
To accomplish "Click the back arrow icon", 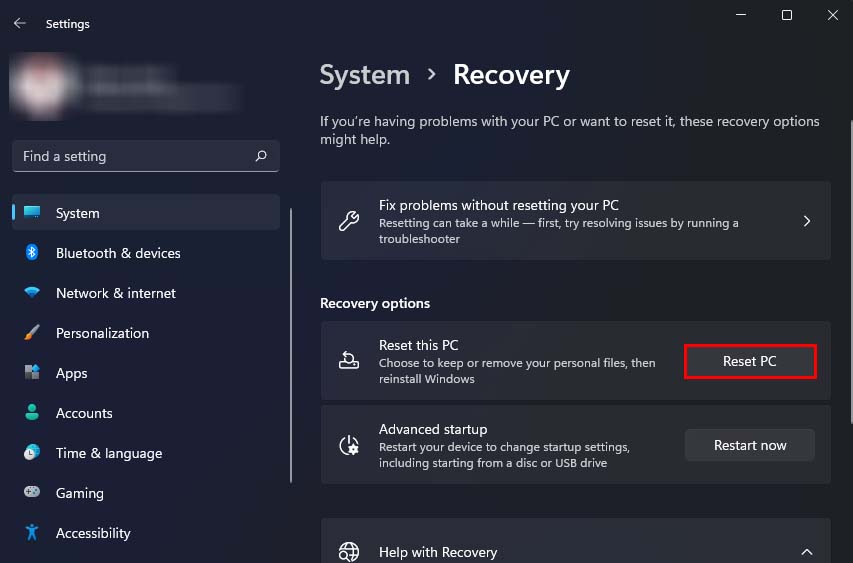I will [x=20, y=23].
